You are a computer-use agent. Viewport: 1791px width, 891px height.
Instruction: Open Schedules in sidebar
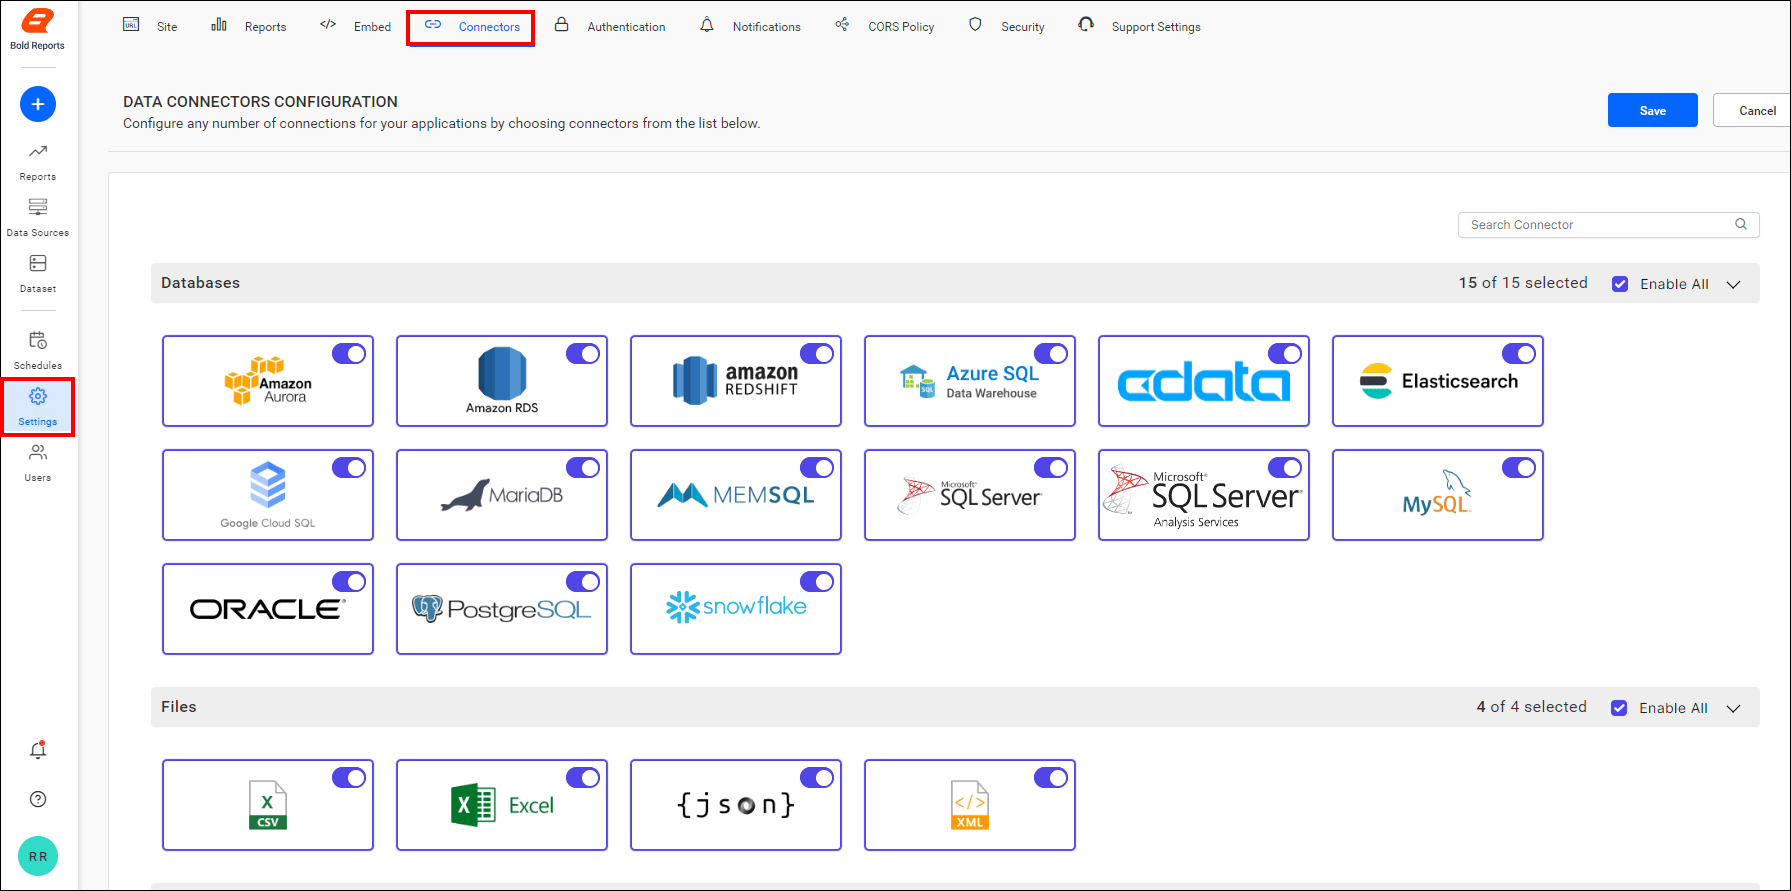coord(38,351)
